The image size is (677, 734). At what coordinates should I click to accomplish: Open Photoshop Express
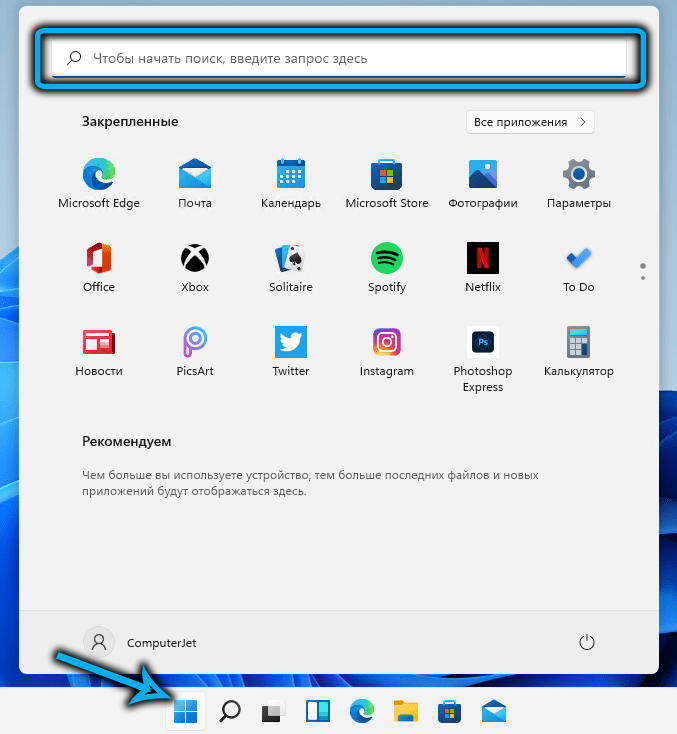[x=482, y=343]
